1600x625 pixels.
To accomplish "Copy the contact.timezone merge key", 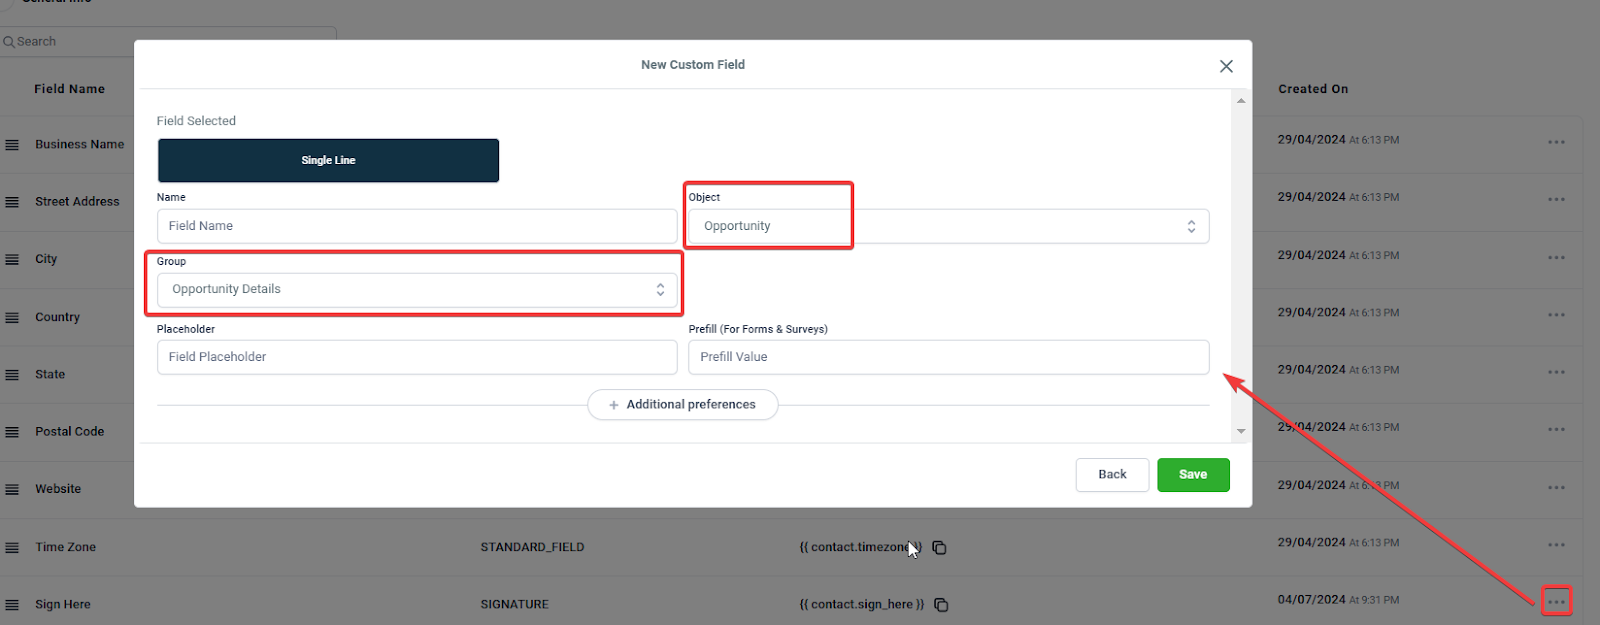I will [x=940, y=548].
